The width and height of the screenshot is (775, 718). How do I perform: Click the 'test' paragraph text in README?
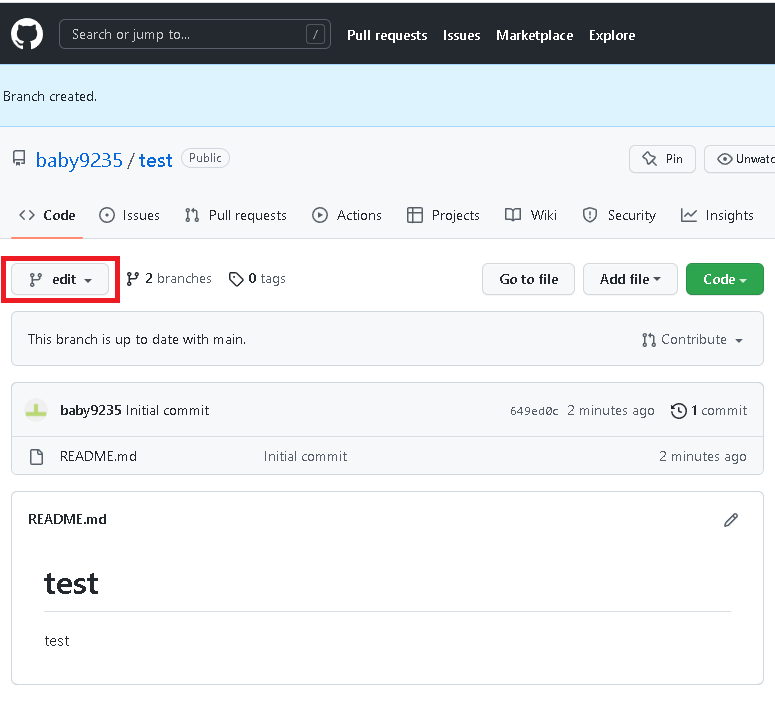57,641
